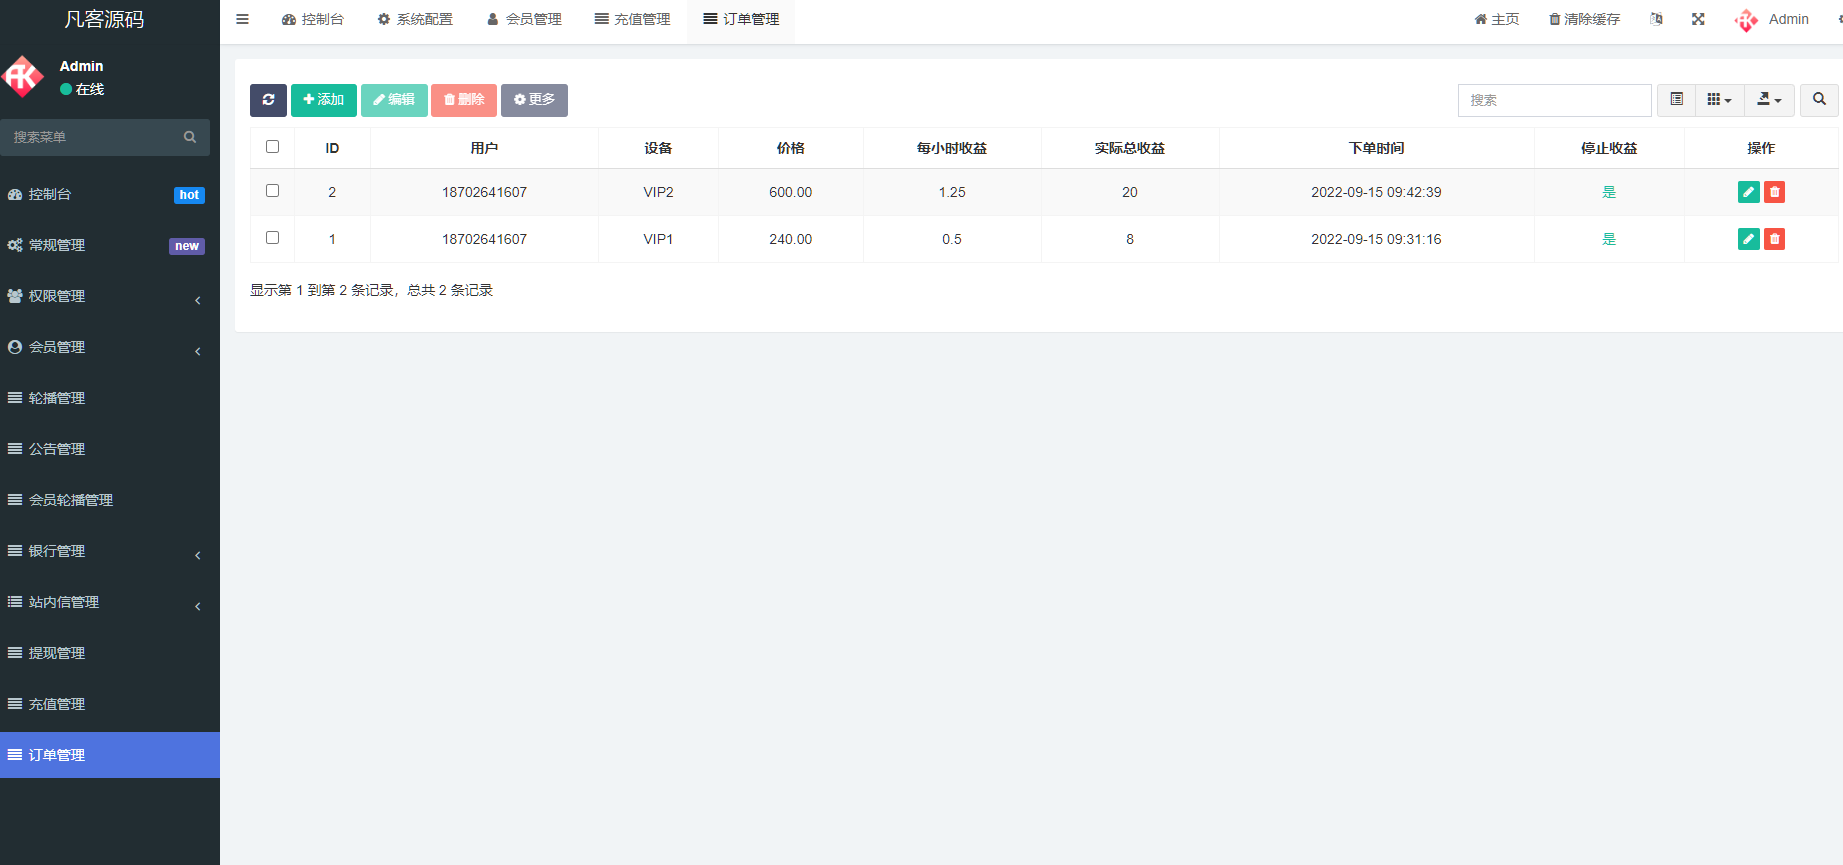Switch to the 充值管理 top tab
The width and height of the screenshot is (1843, 865).
coord(632,19)
